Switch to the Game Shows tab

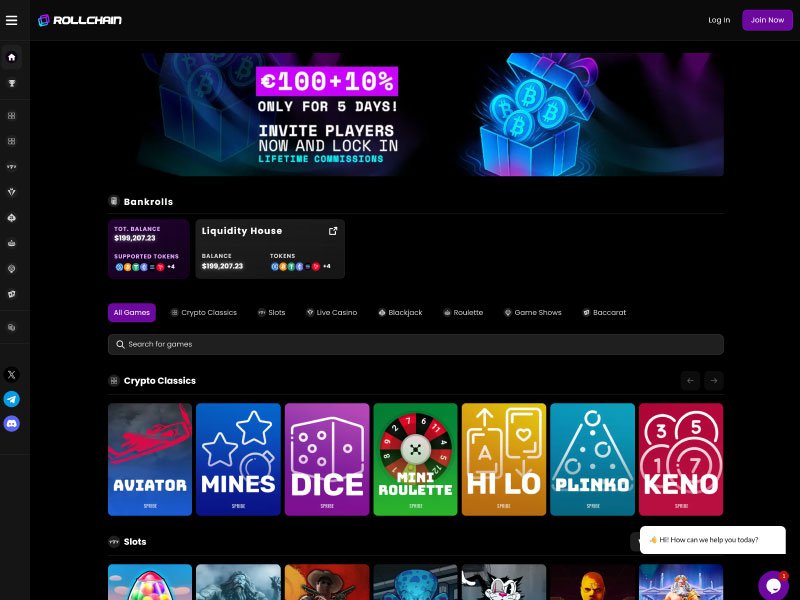(533, 313)
